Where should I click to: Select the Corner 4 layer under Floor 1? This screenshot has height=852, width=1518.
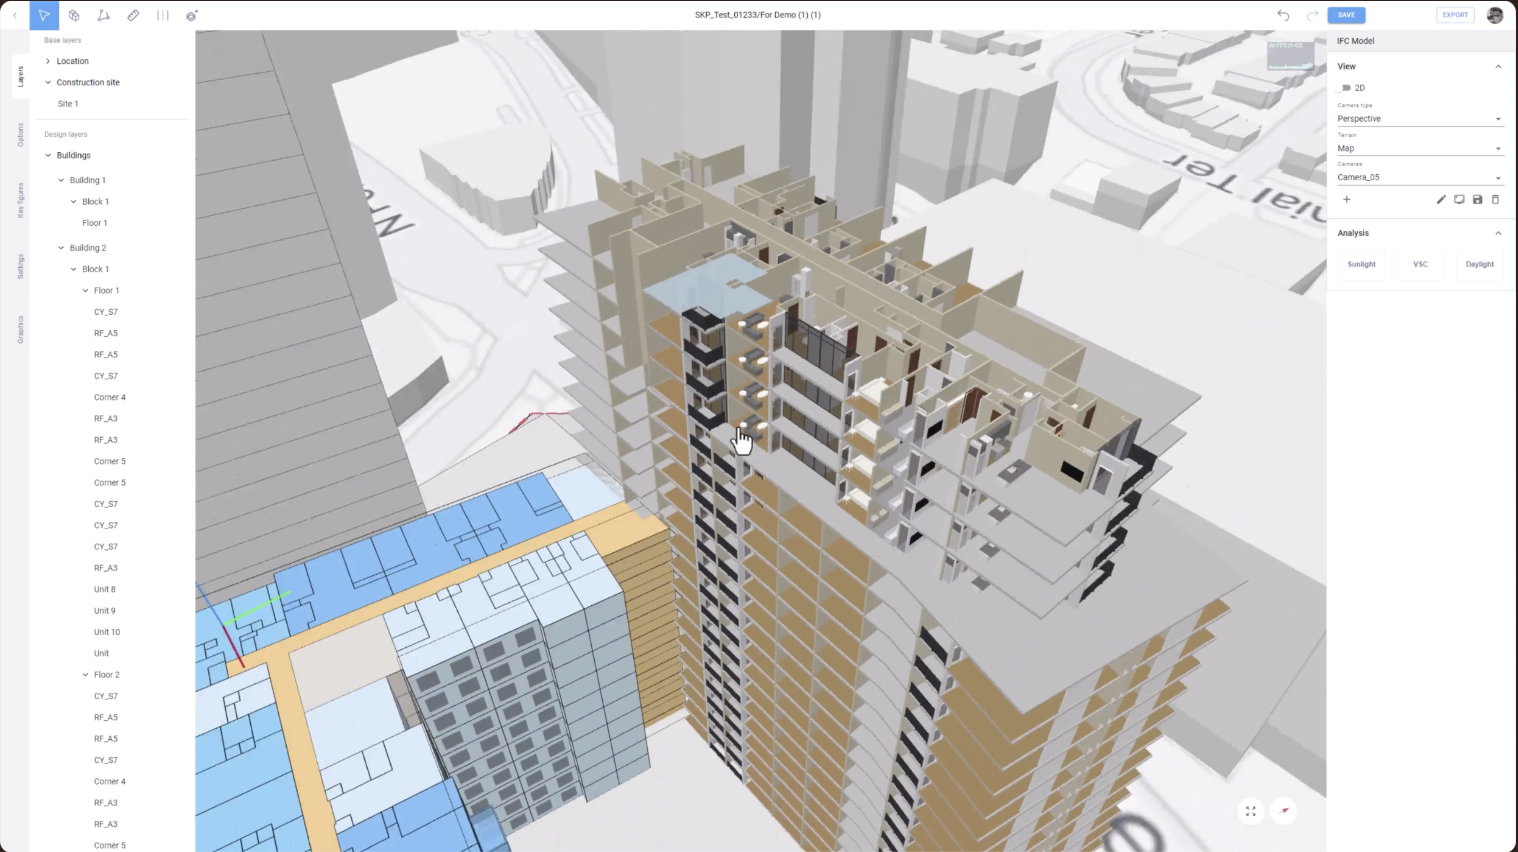(x=110, y=397)
